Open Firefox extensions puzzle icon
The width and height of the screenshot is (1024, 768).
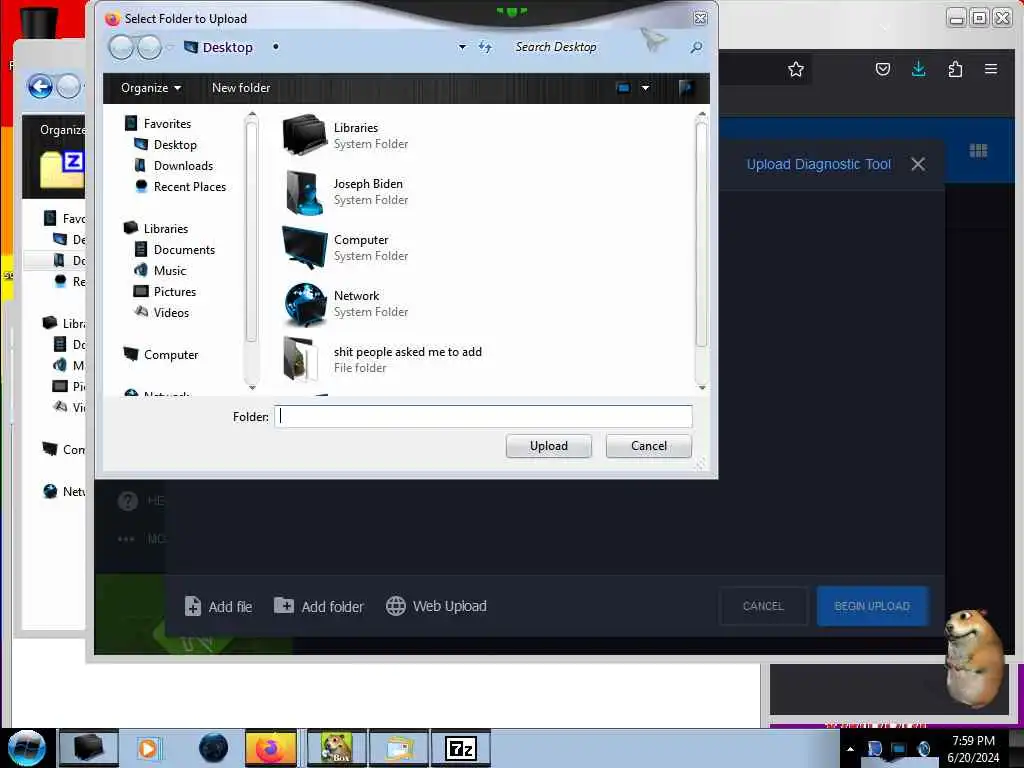pos(955,69)
